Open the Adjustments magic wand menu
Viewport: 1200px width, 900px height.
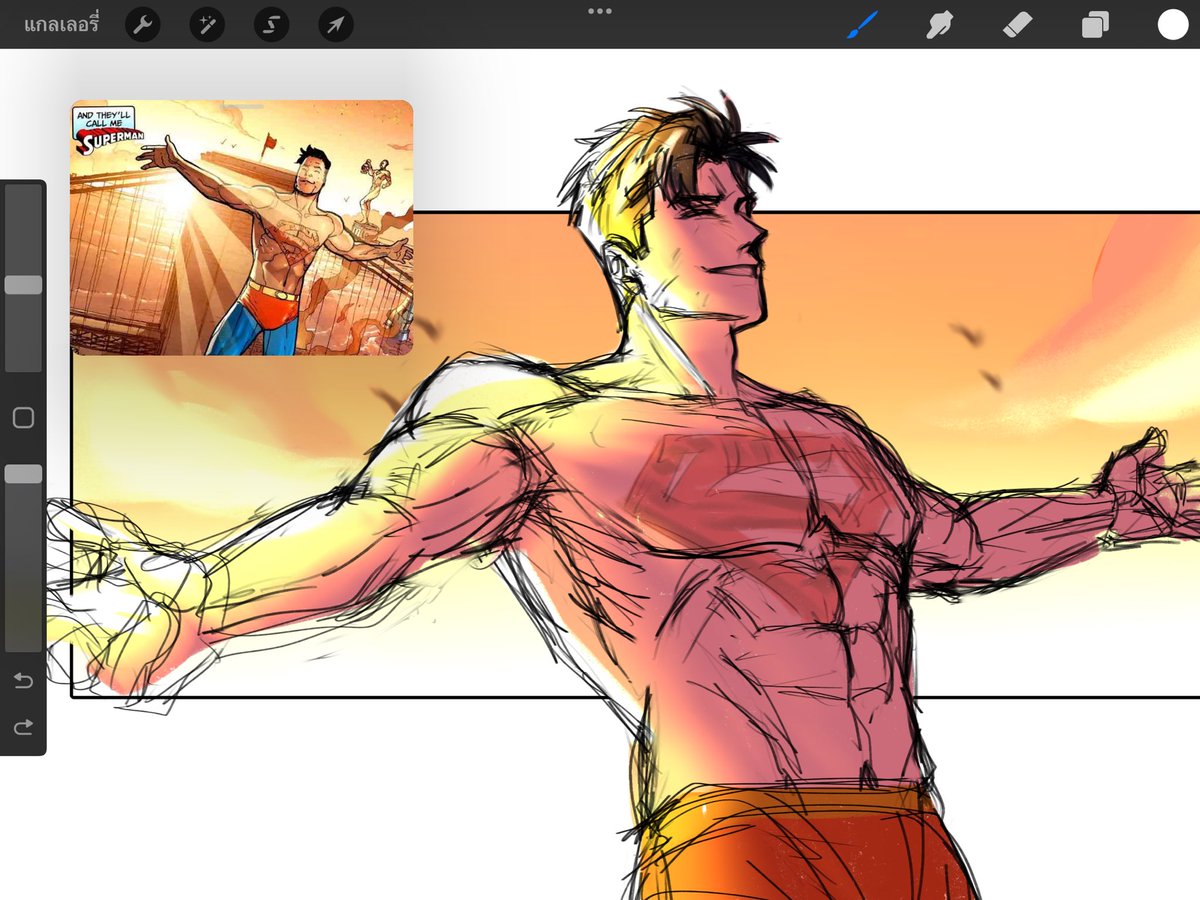pyautogui.click(x=207, y=25)
